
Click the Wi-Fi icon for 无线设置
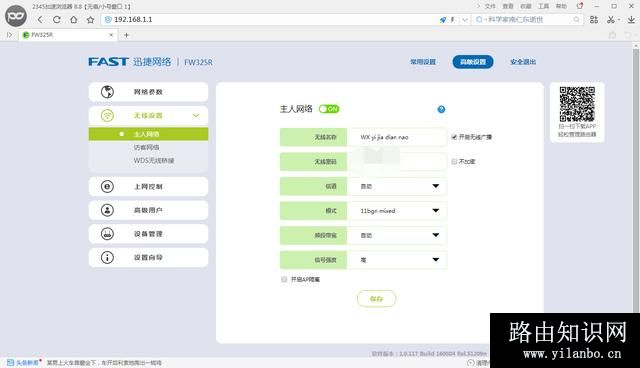(107, 115)
